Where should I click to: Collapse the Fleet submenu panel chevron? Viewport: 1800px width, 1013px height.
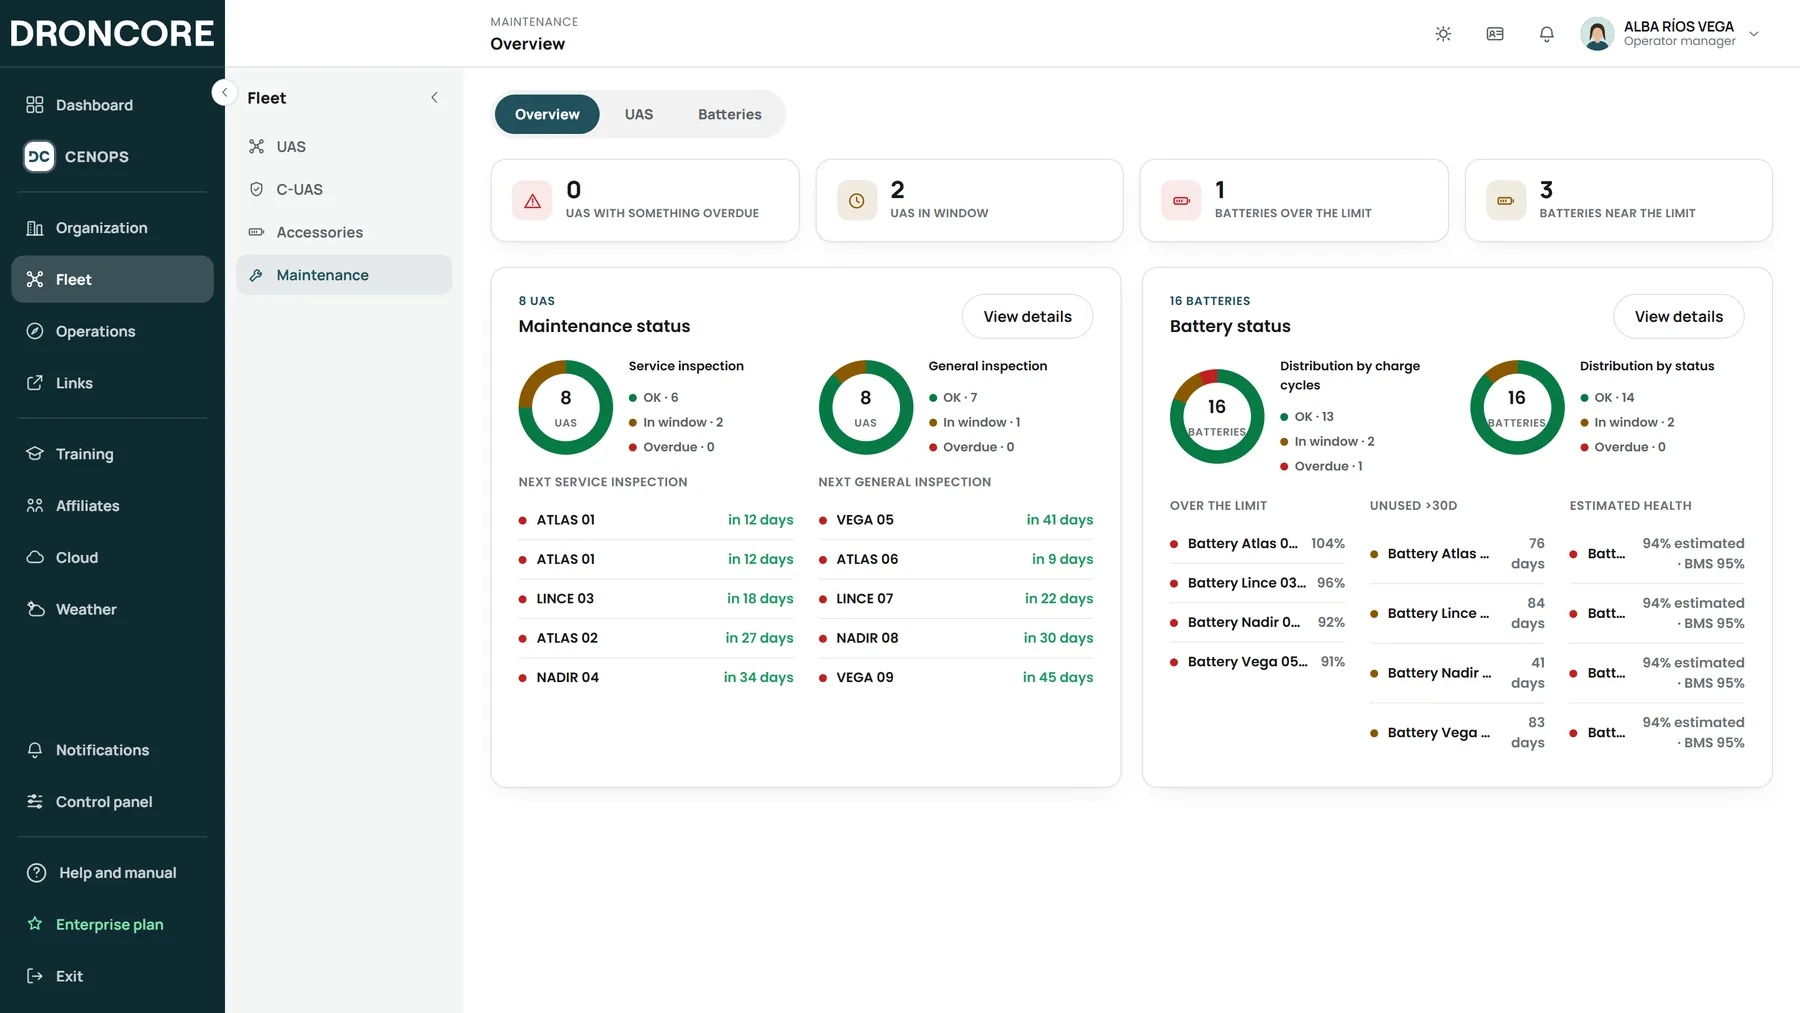tap(434, 98)
